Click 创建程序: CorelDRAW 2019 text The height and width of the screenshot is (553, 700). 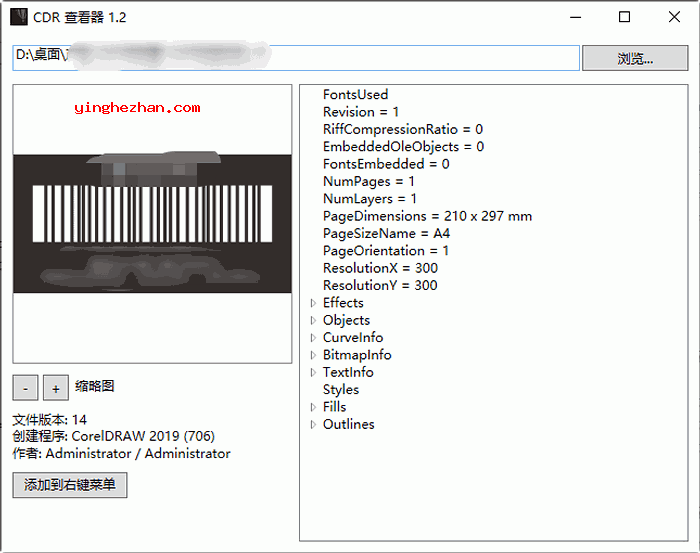pyautogui.click(x=114, y=437)
